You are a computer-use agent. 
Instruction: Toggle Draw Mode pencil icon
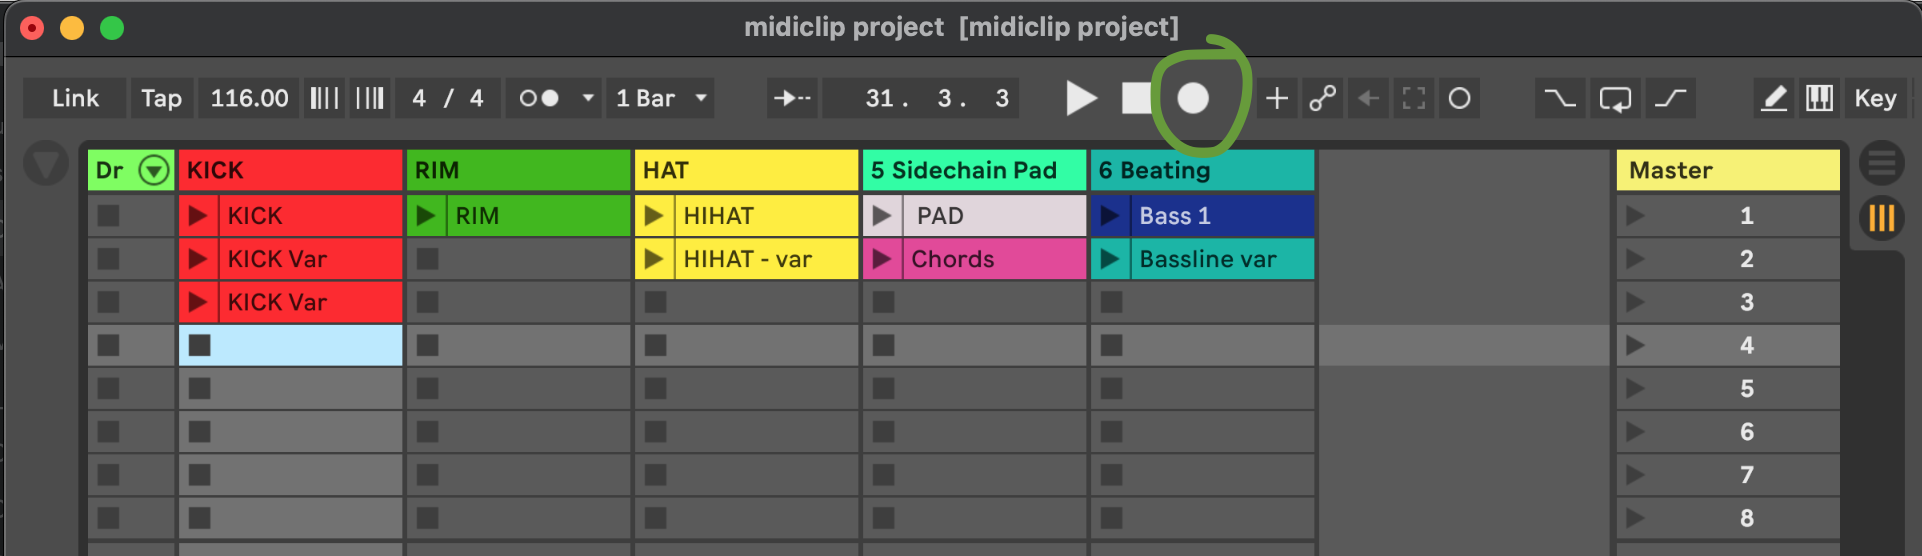pos(1774,98)
